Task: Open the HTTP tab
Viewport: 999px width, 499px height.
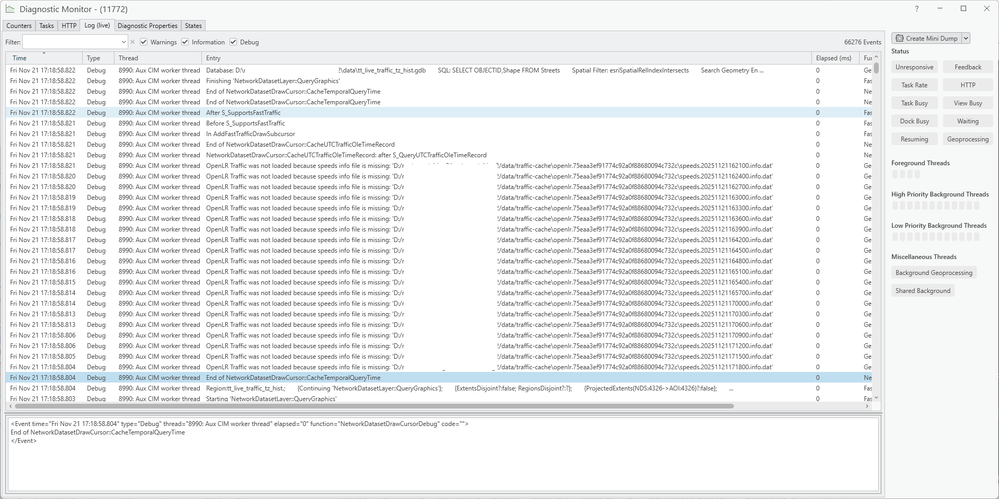Action: tap(69, 25)
